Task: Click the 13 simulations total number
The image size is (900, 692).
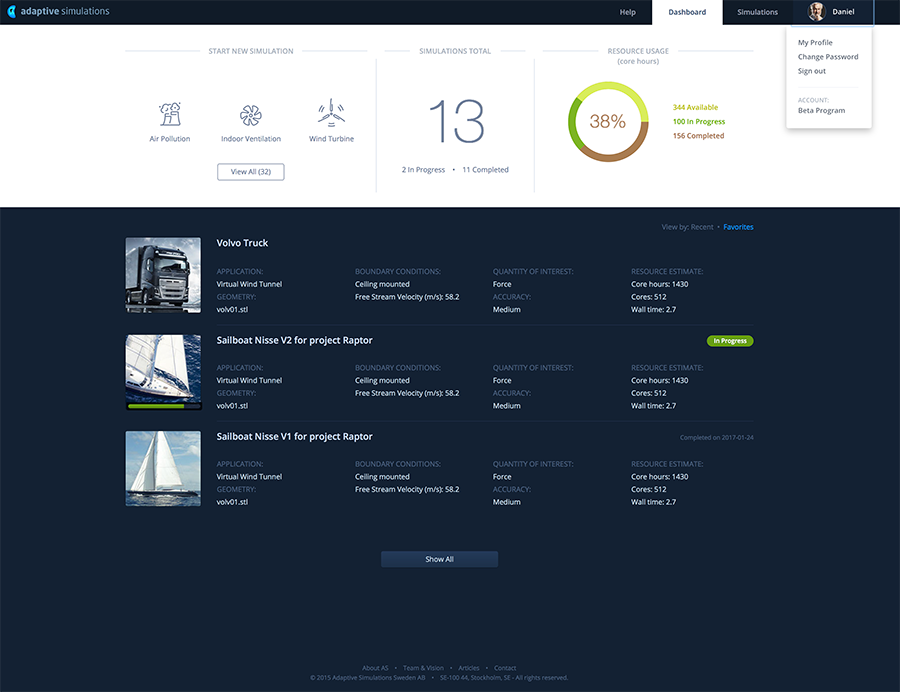Action: [x=456, y=121]
